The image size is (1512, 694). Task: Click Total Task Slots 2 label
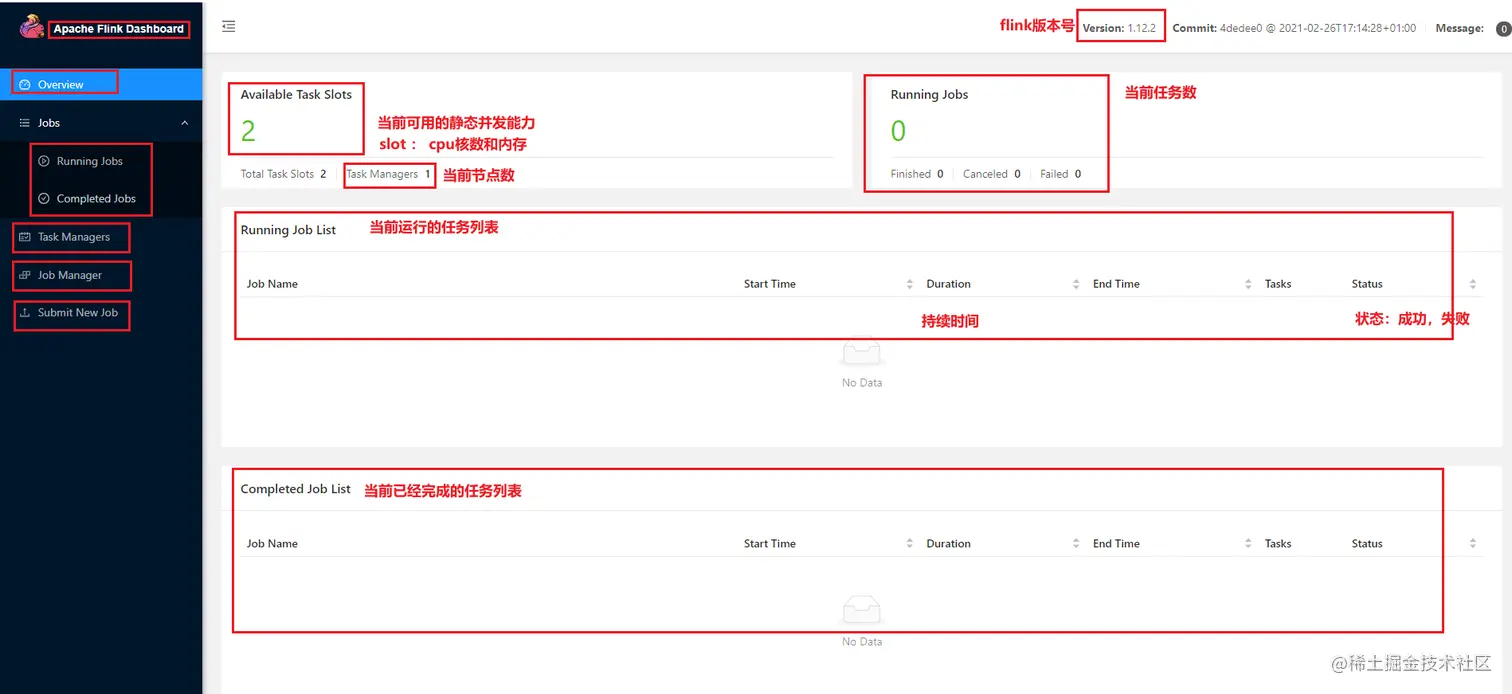pos(283,174)
